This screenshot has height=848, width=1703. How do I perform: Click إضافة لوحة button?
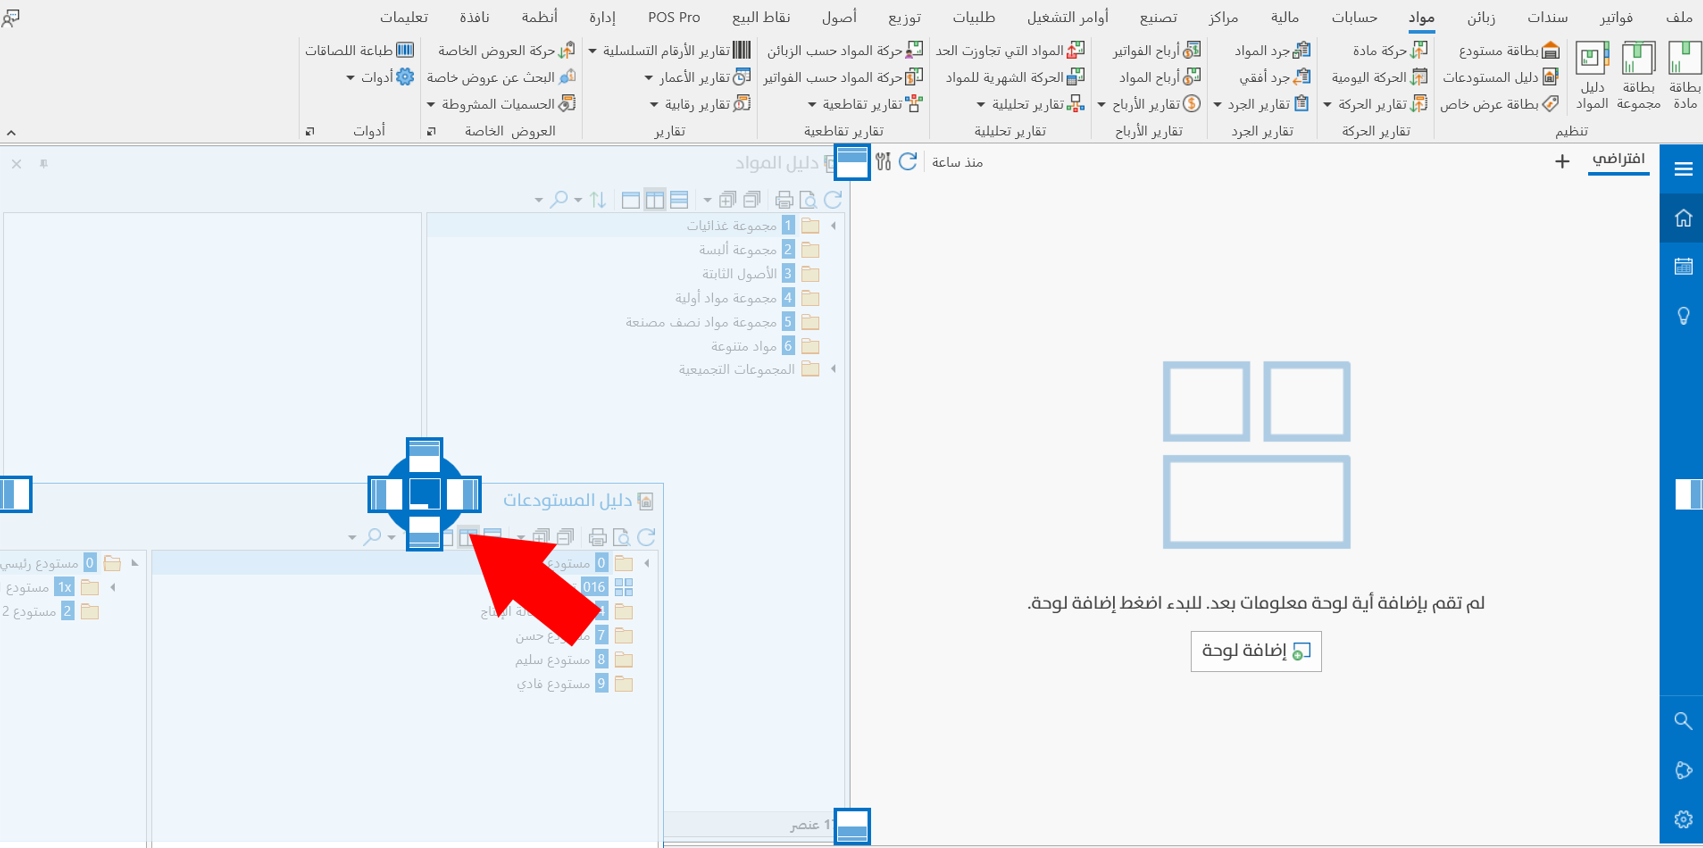tap(1256, 651)
